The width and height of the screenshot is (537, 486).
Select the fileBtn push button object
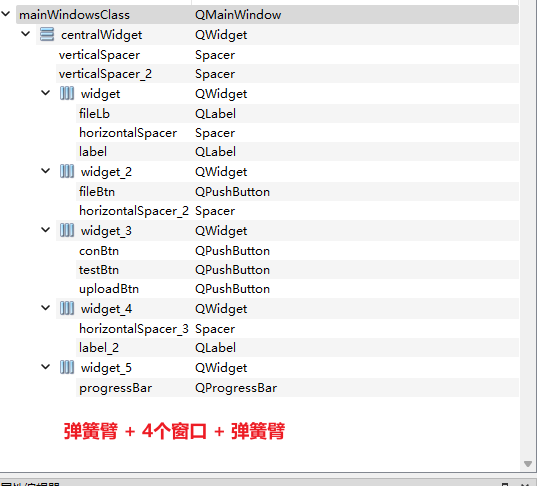97,192
